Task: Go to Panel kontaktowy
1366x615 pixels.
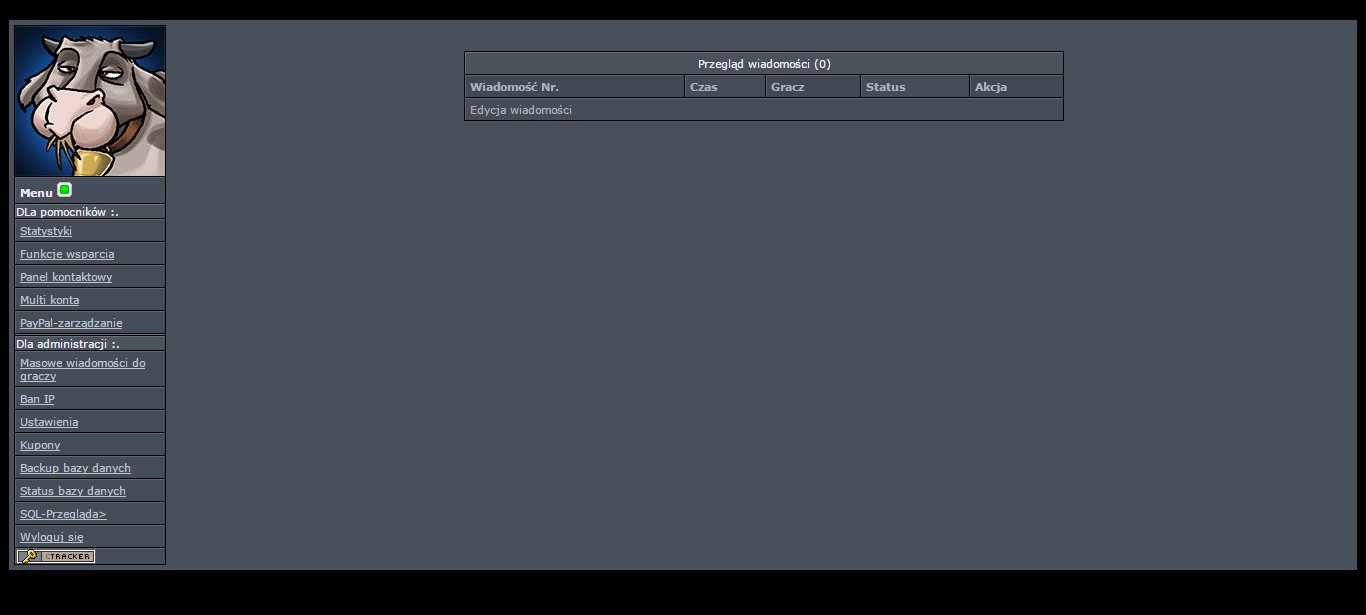Action: [66, 277]
